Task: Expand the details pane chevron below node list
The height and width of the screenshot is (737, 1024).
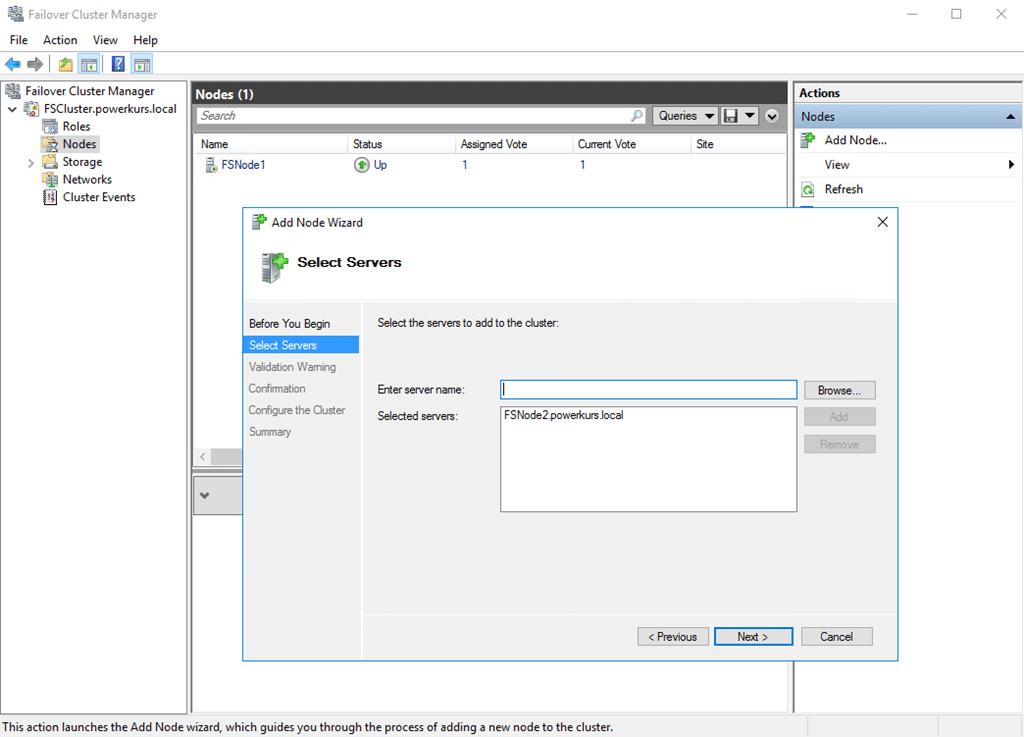Action: [x=204, y=495]
